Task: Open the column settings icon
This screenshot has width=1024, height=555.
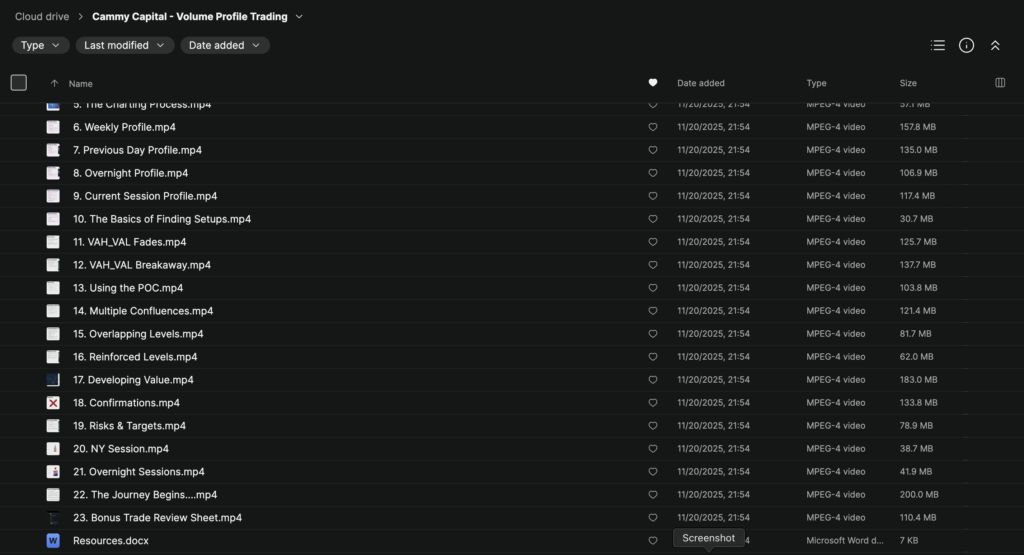Action: (1000, 83)
